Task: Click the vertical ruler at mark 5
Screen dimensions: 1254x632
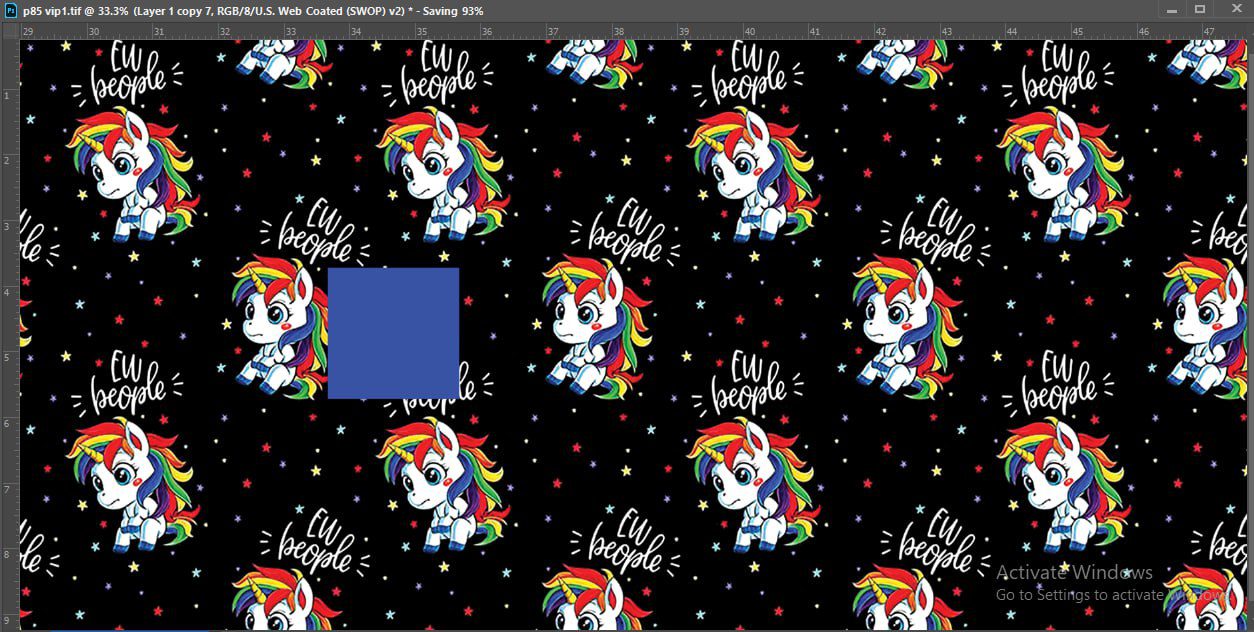Action: point(8,357)
